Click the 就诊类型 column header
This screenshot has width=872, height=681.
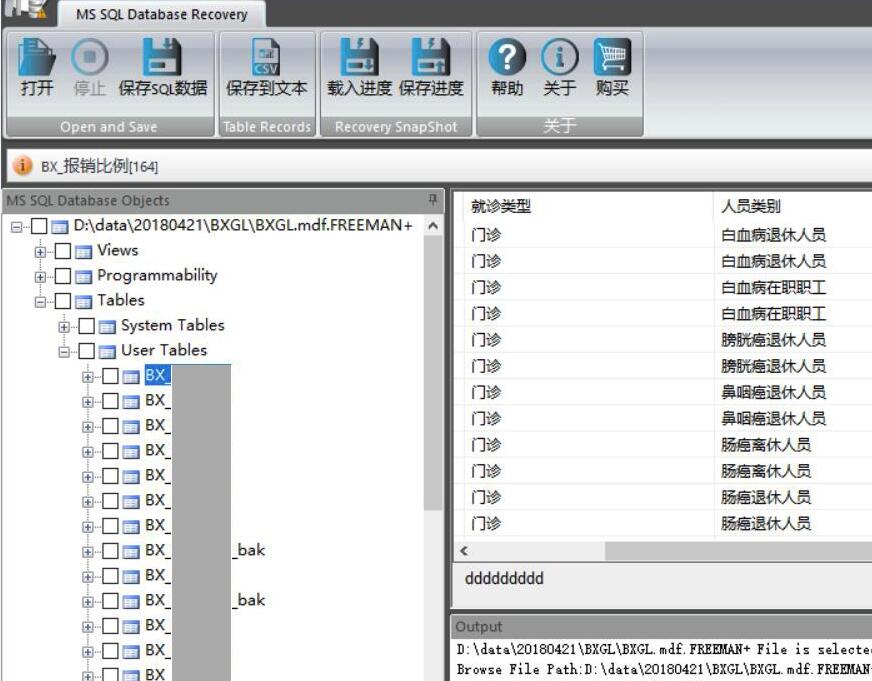(500, 207)
